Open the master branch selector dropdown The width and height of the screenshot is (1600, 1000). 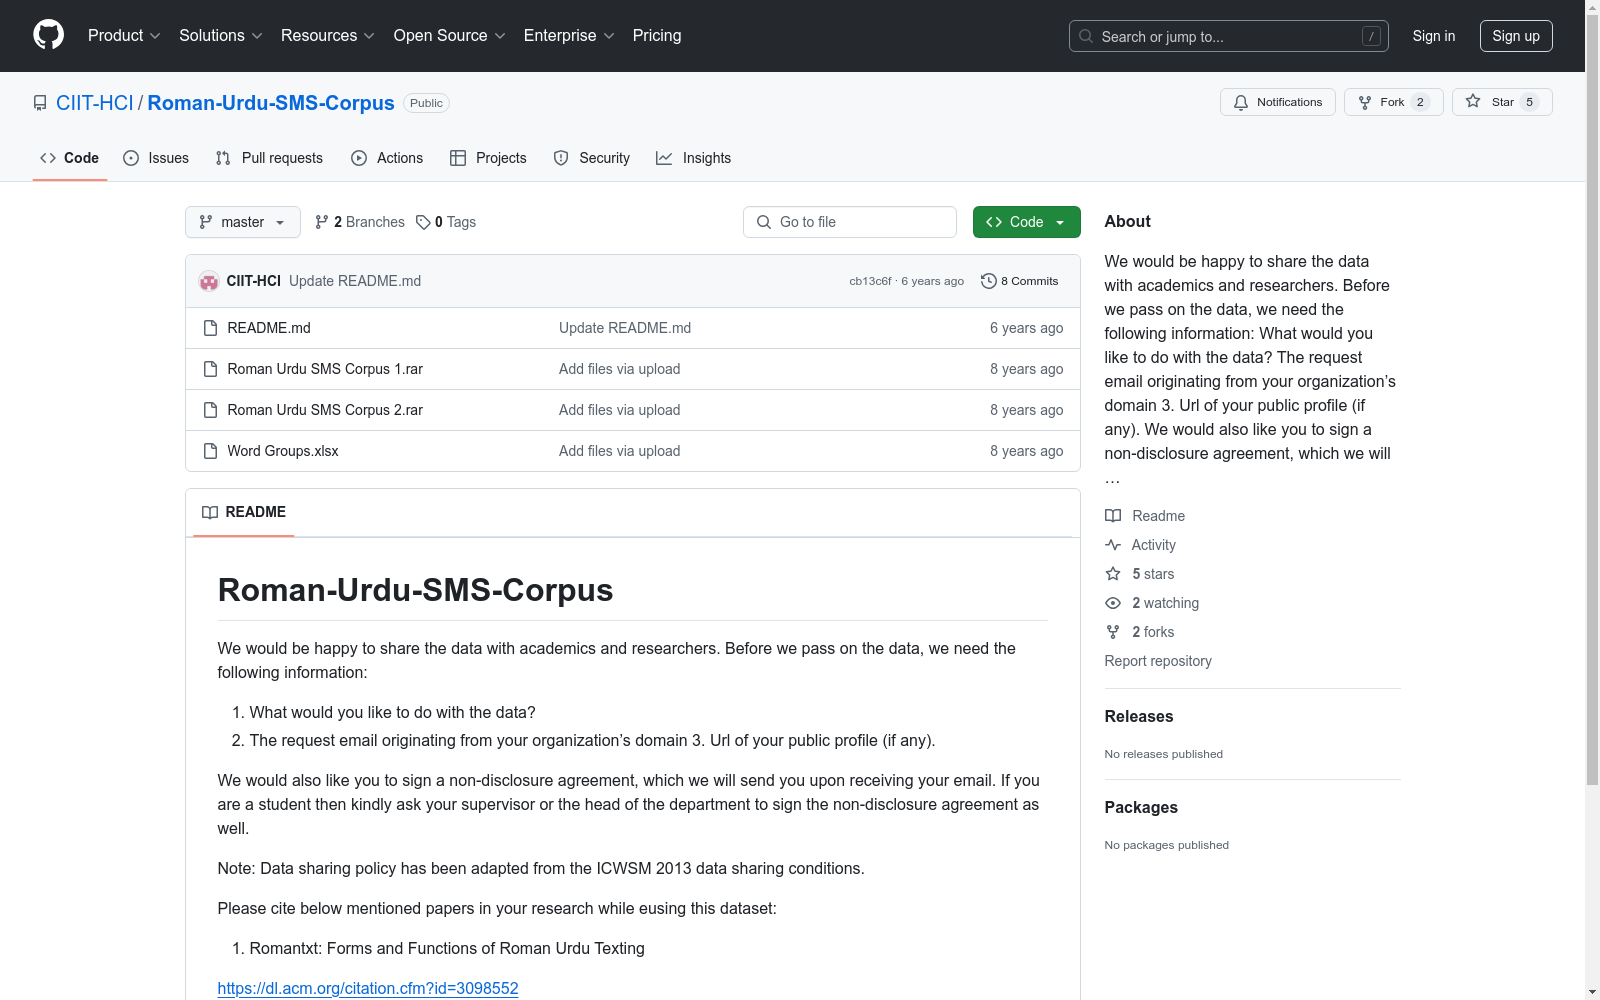pos(243,222)
